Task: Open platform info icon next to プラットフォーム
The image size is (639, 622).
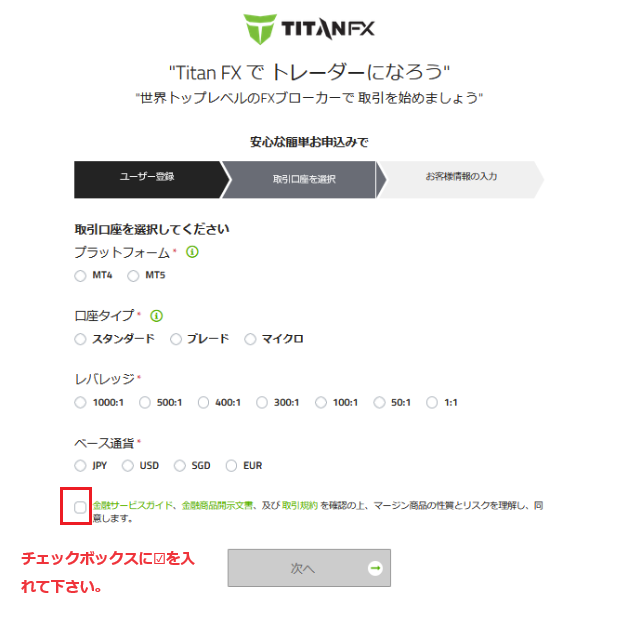Action: coord(192,252)
